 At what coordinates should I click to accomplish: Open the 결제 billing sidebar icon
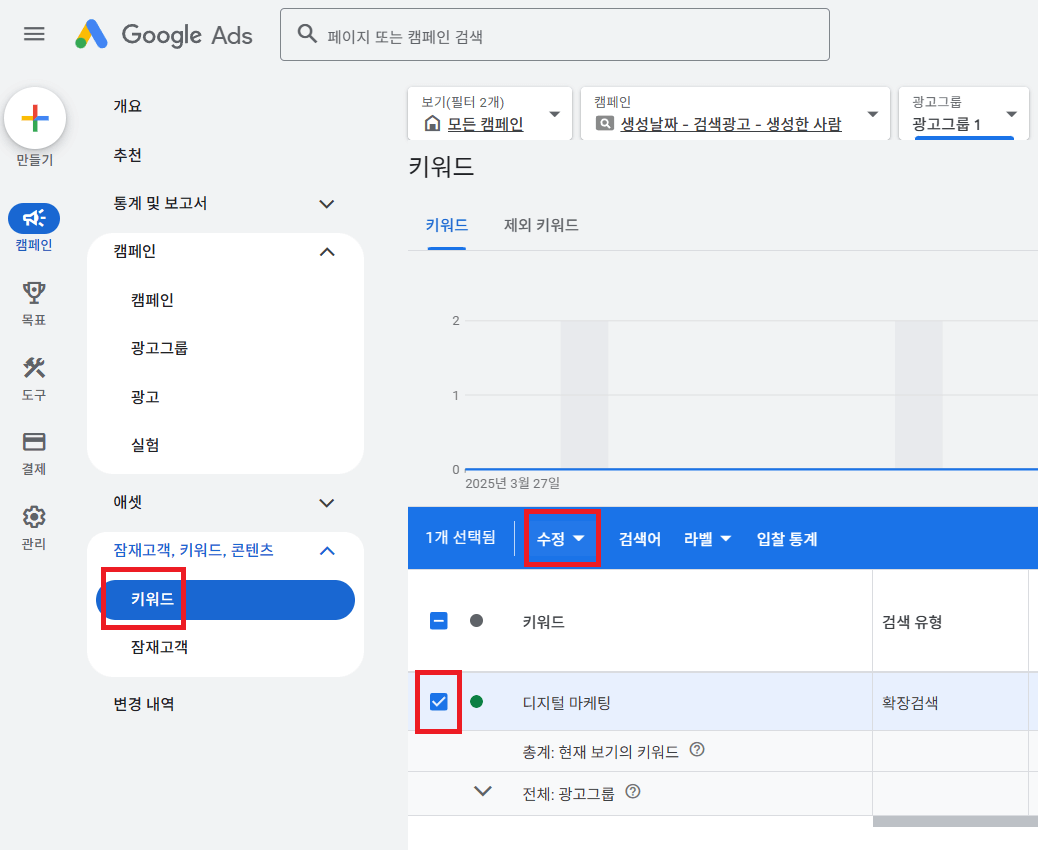point(33,443)
